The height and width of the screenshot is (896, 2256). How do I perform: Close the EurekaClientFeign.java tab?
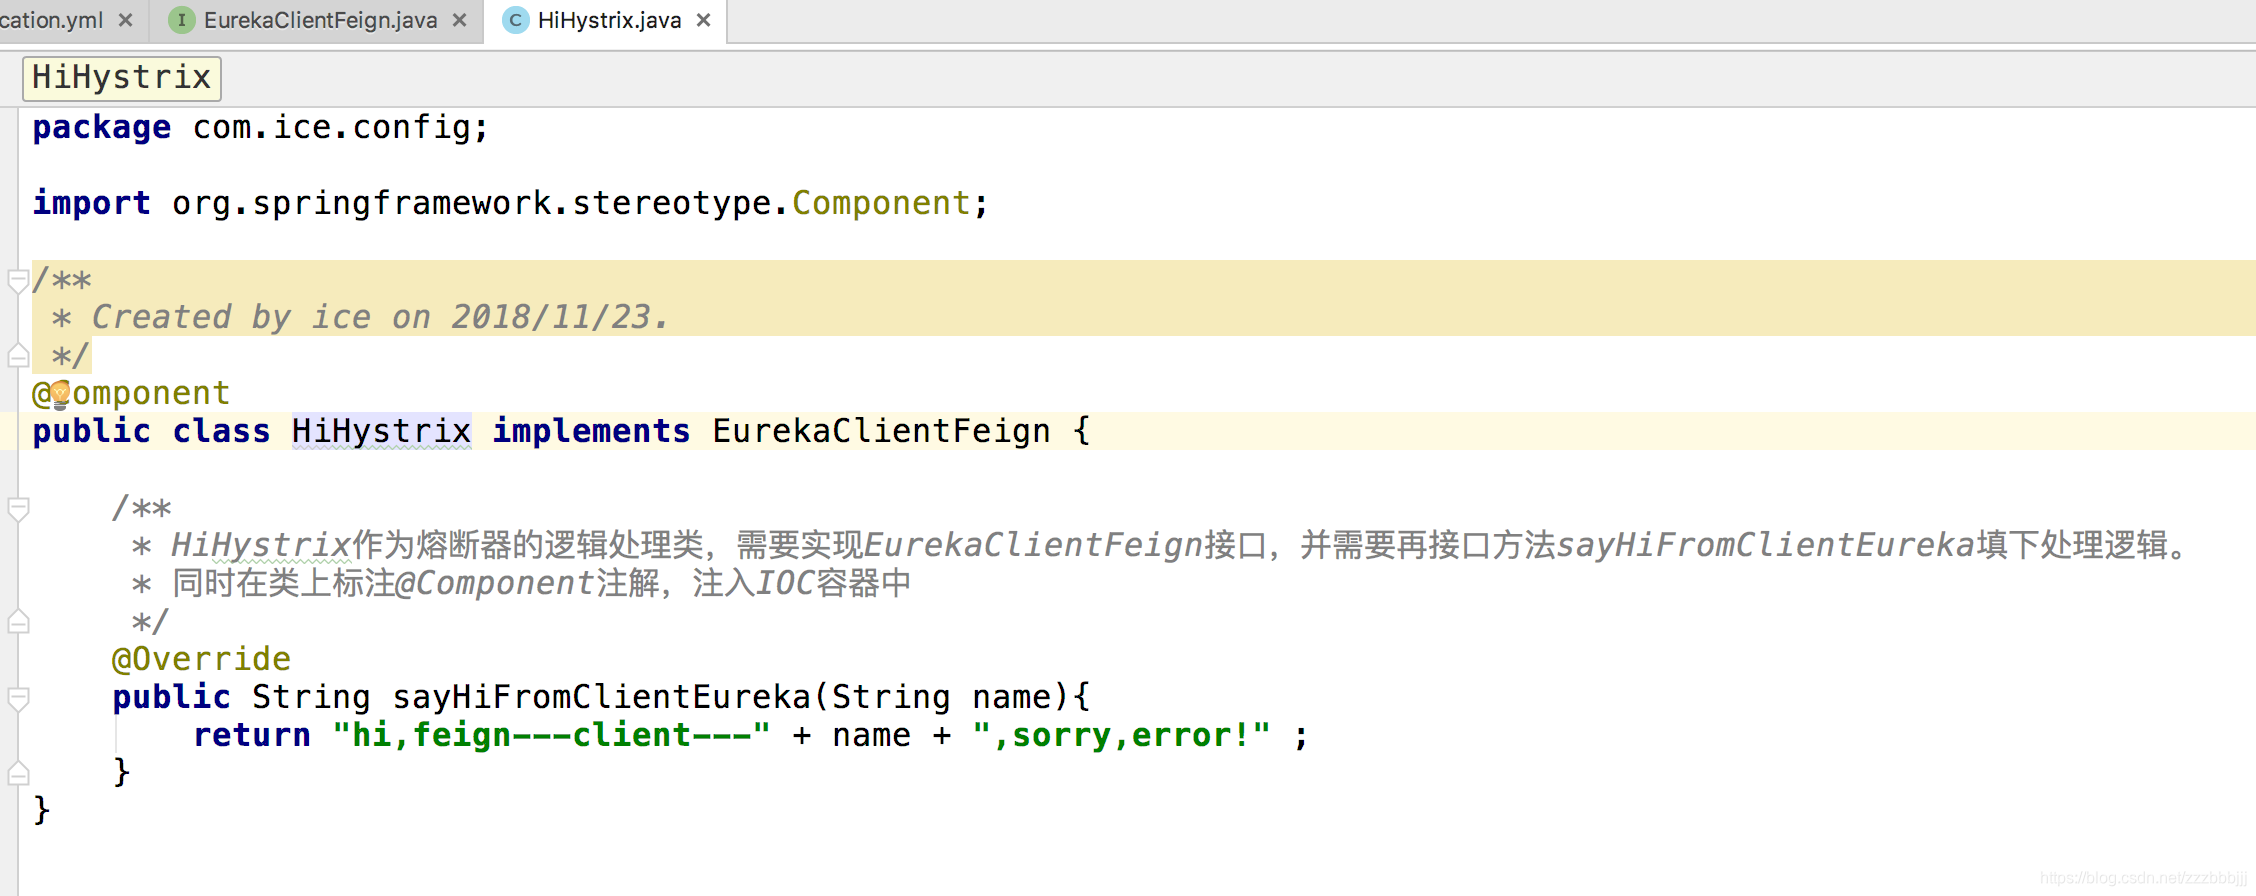pos(460,20)
